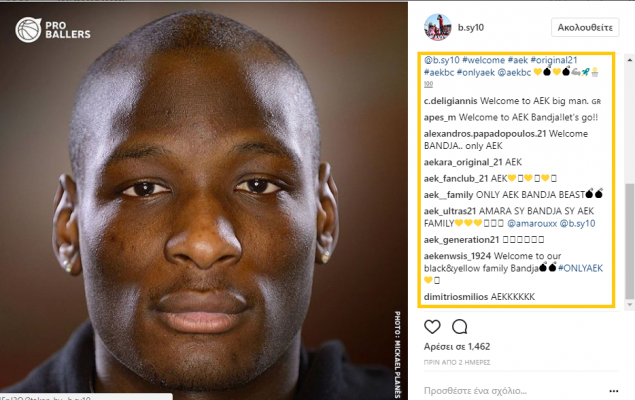Viewport: 635px width, 400px height.
Task: Open the #onlyaek hashtag link
Action: click(x=476, y=72)
